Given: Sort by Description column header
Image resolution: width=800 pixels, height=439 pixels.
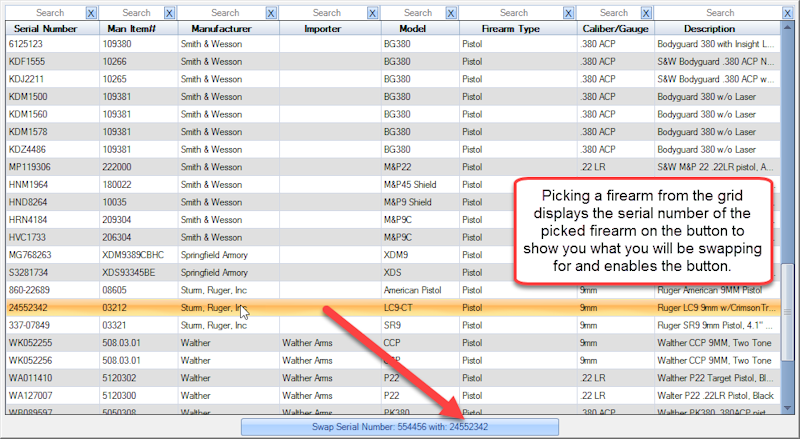Looking at the screenshot, I should pos(717,29).
